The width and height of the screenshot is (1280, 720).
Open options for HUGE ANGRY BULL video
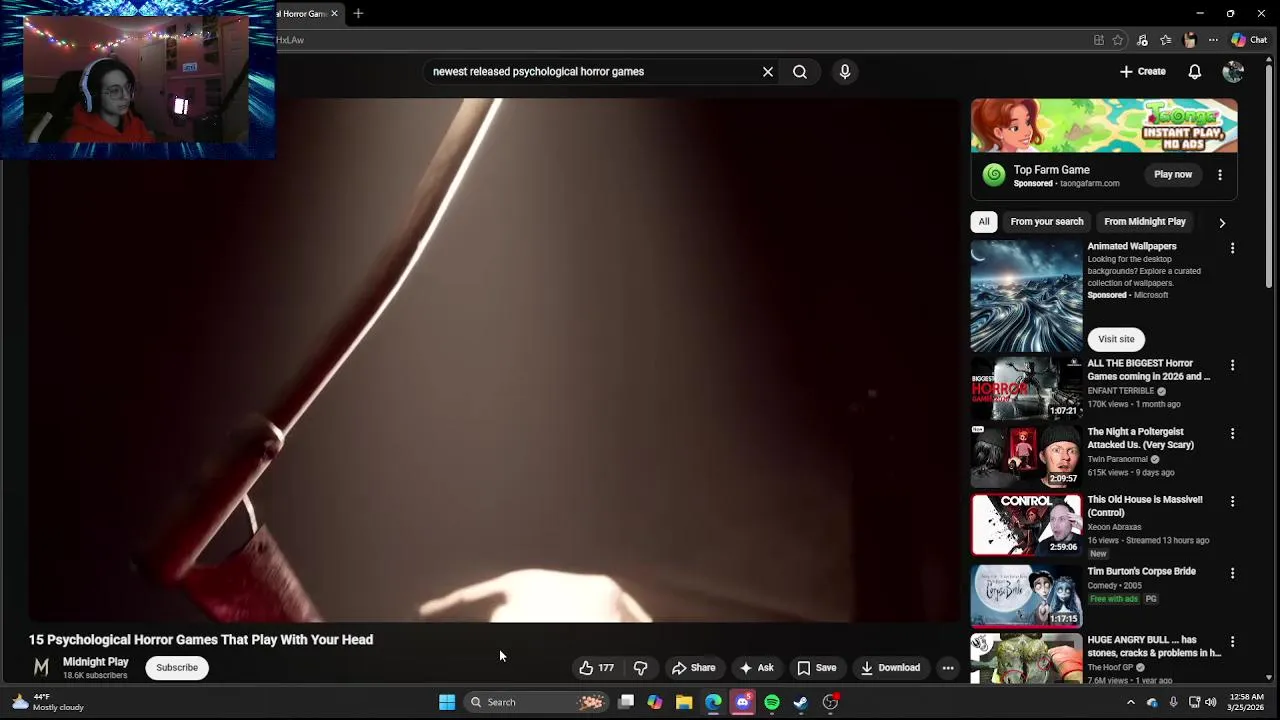click(x=1232, y=642)
